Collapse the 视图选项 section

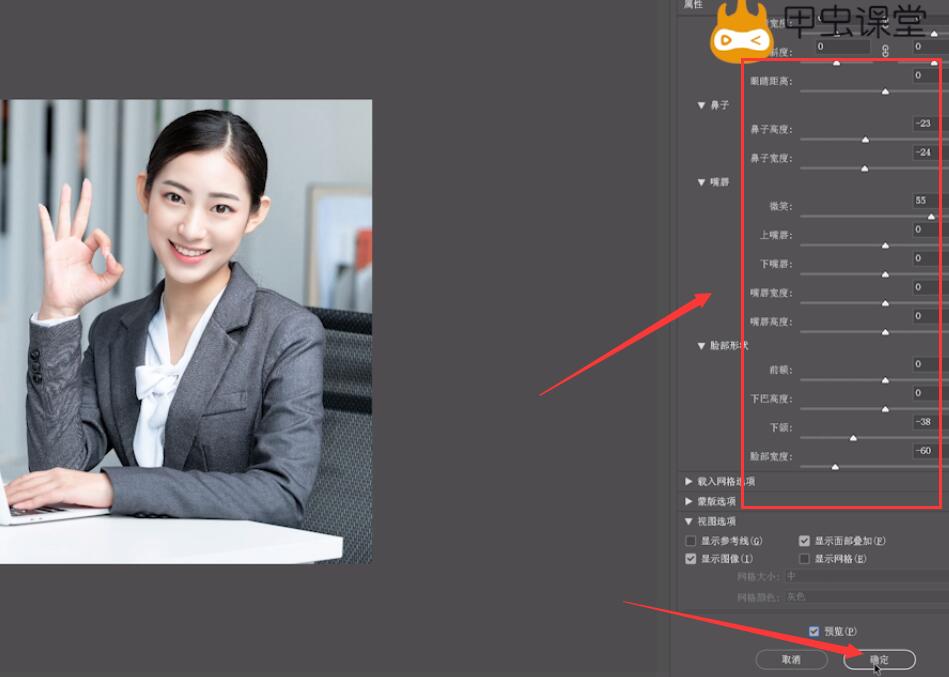tap(689, 521)
